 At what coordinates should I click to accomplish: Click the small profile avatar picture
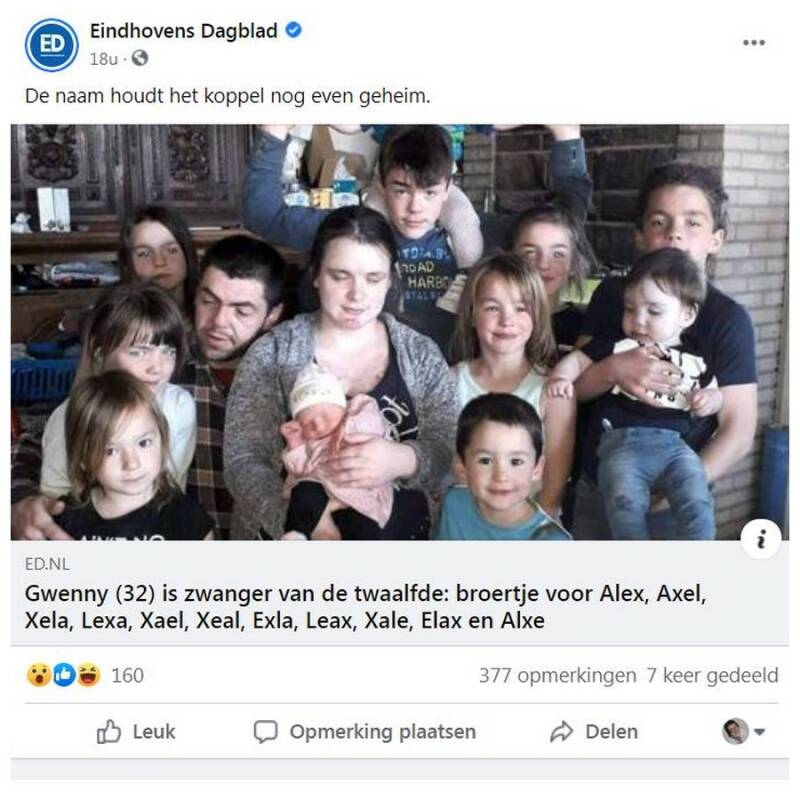point(735,731)
